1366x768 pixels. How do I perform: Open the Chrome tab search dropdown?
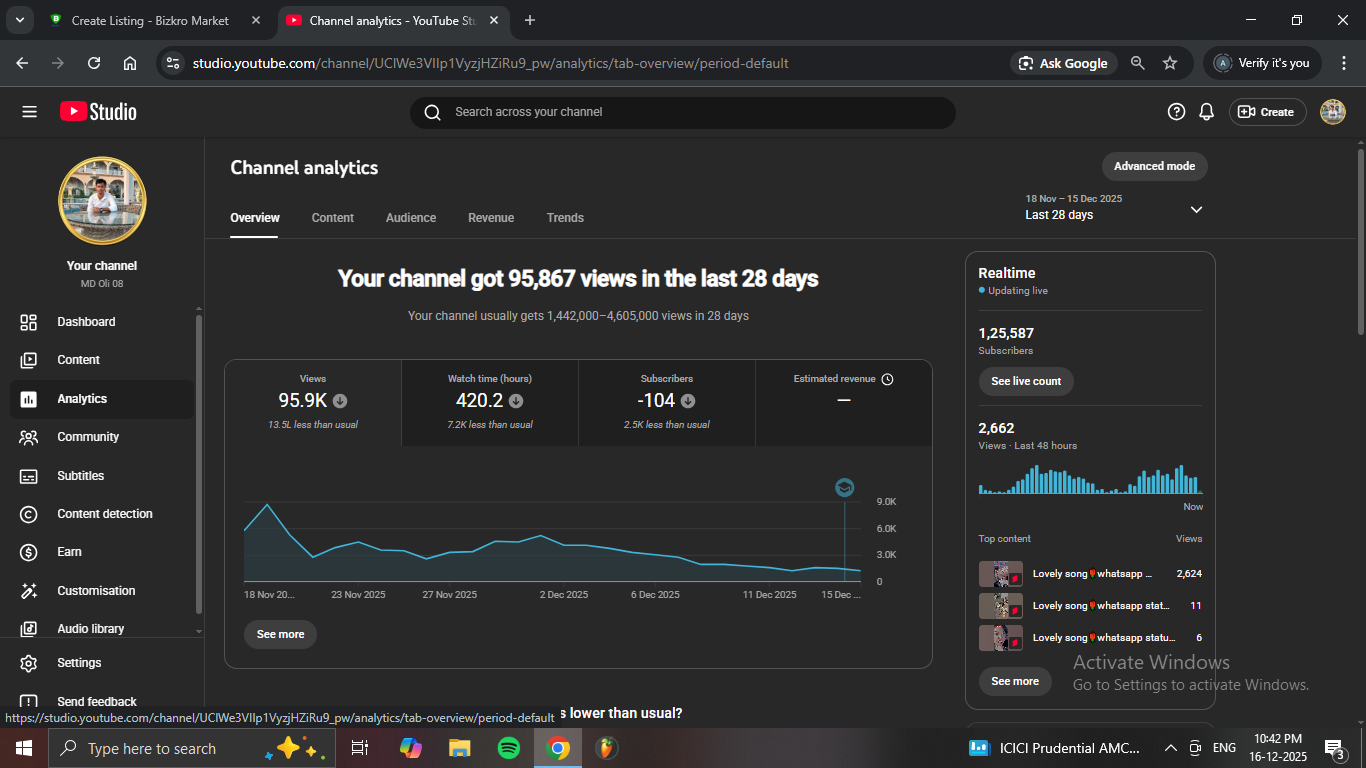[19, 20]
